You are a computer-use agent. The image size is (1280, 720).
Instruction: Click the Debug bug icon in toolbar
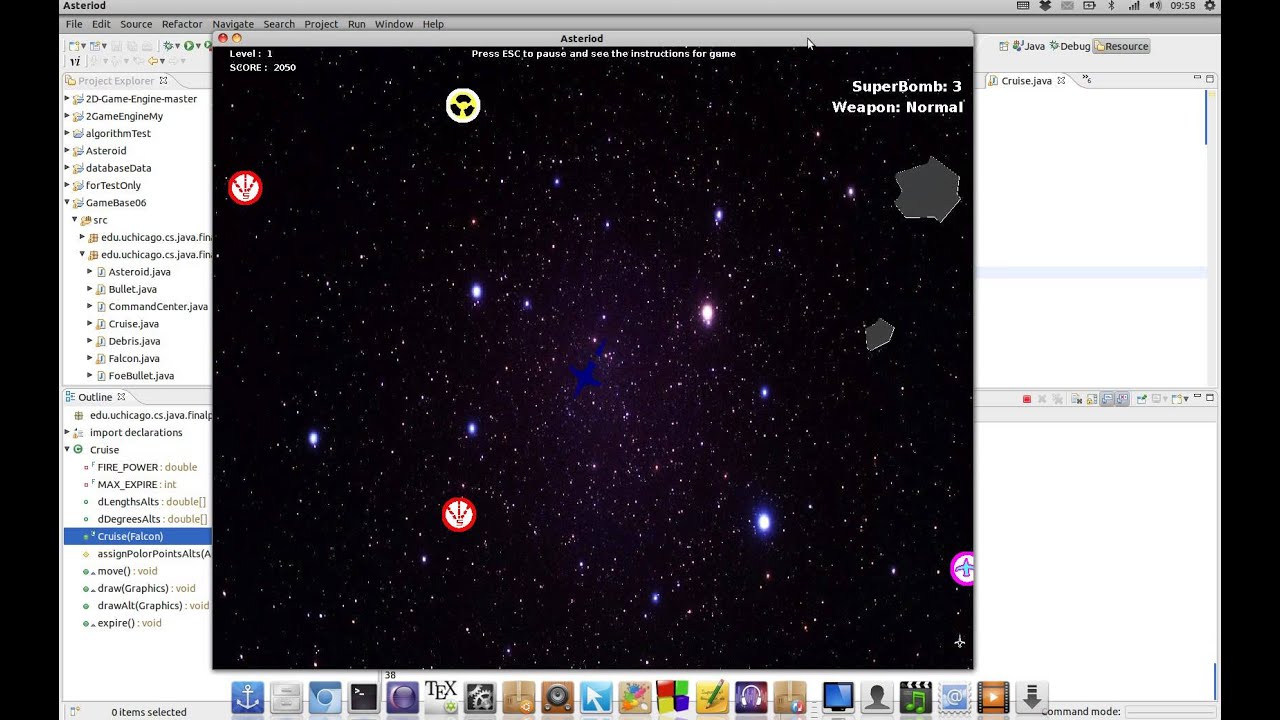tap(169, 46)
